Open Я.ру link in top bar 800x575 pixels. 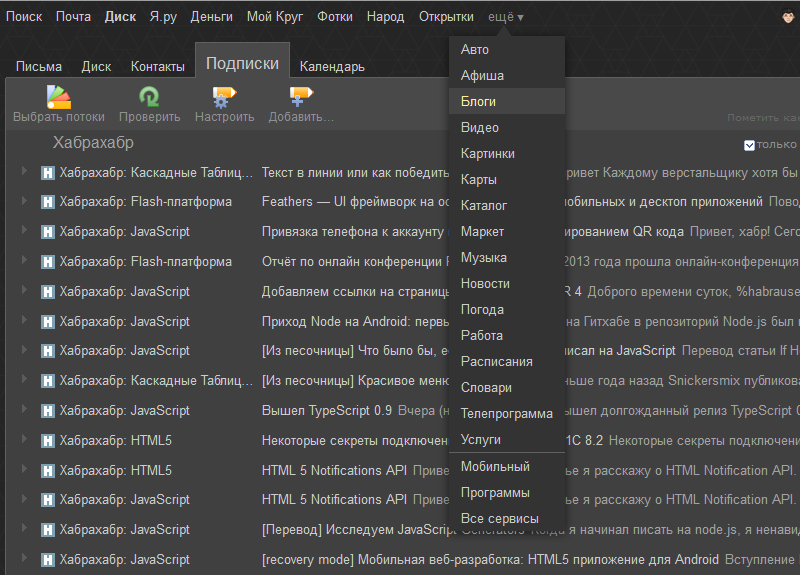point(163,17)
